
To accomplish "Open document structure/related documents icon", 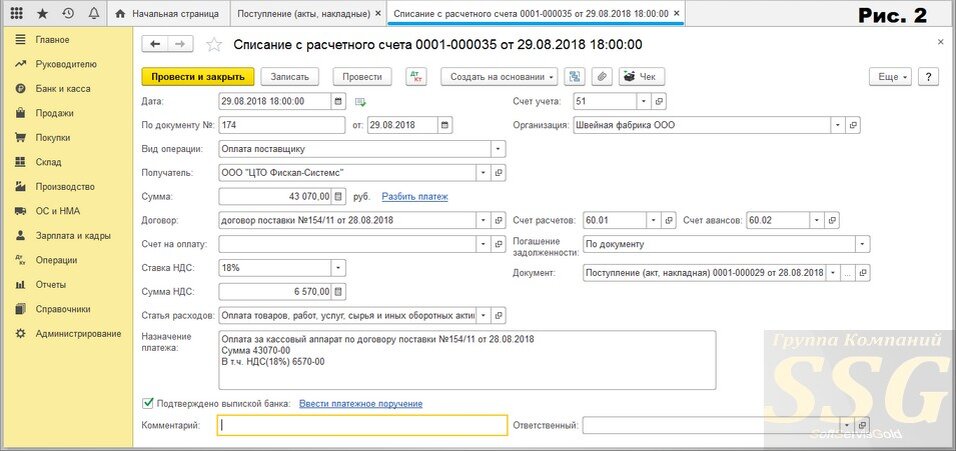I will [x=575, y=77].
